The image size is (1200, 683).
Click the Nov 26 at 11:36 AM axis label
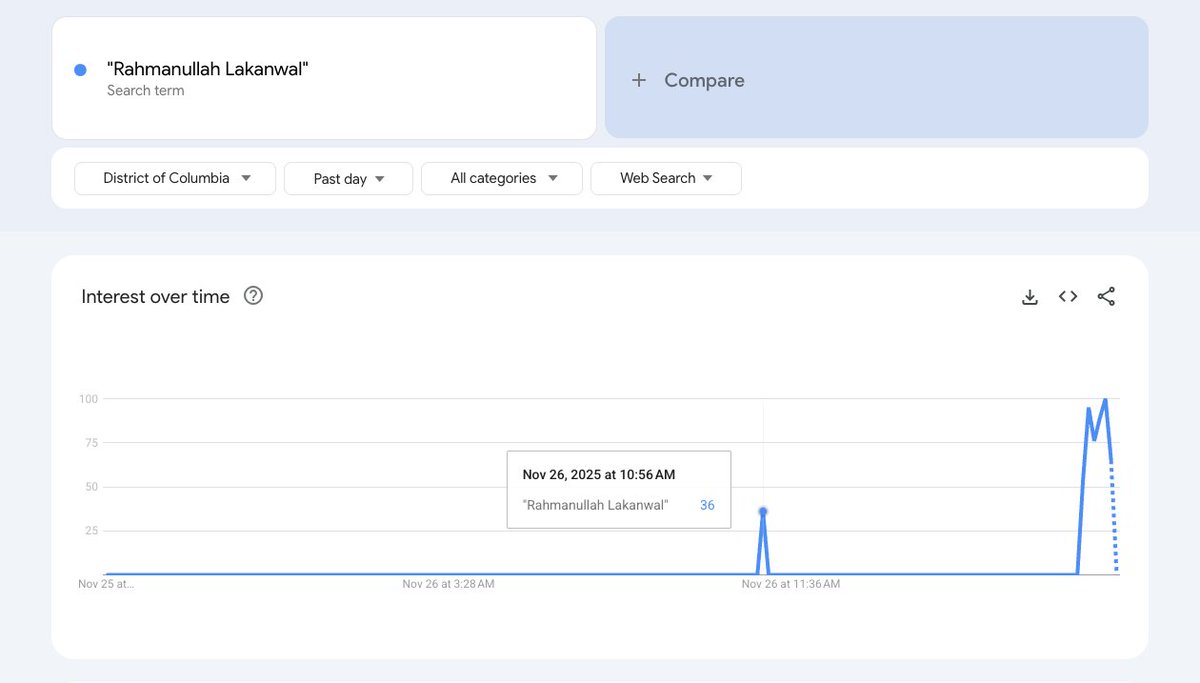[789, 583]
